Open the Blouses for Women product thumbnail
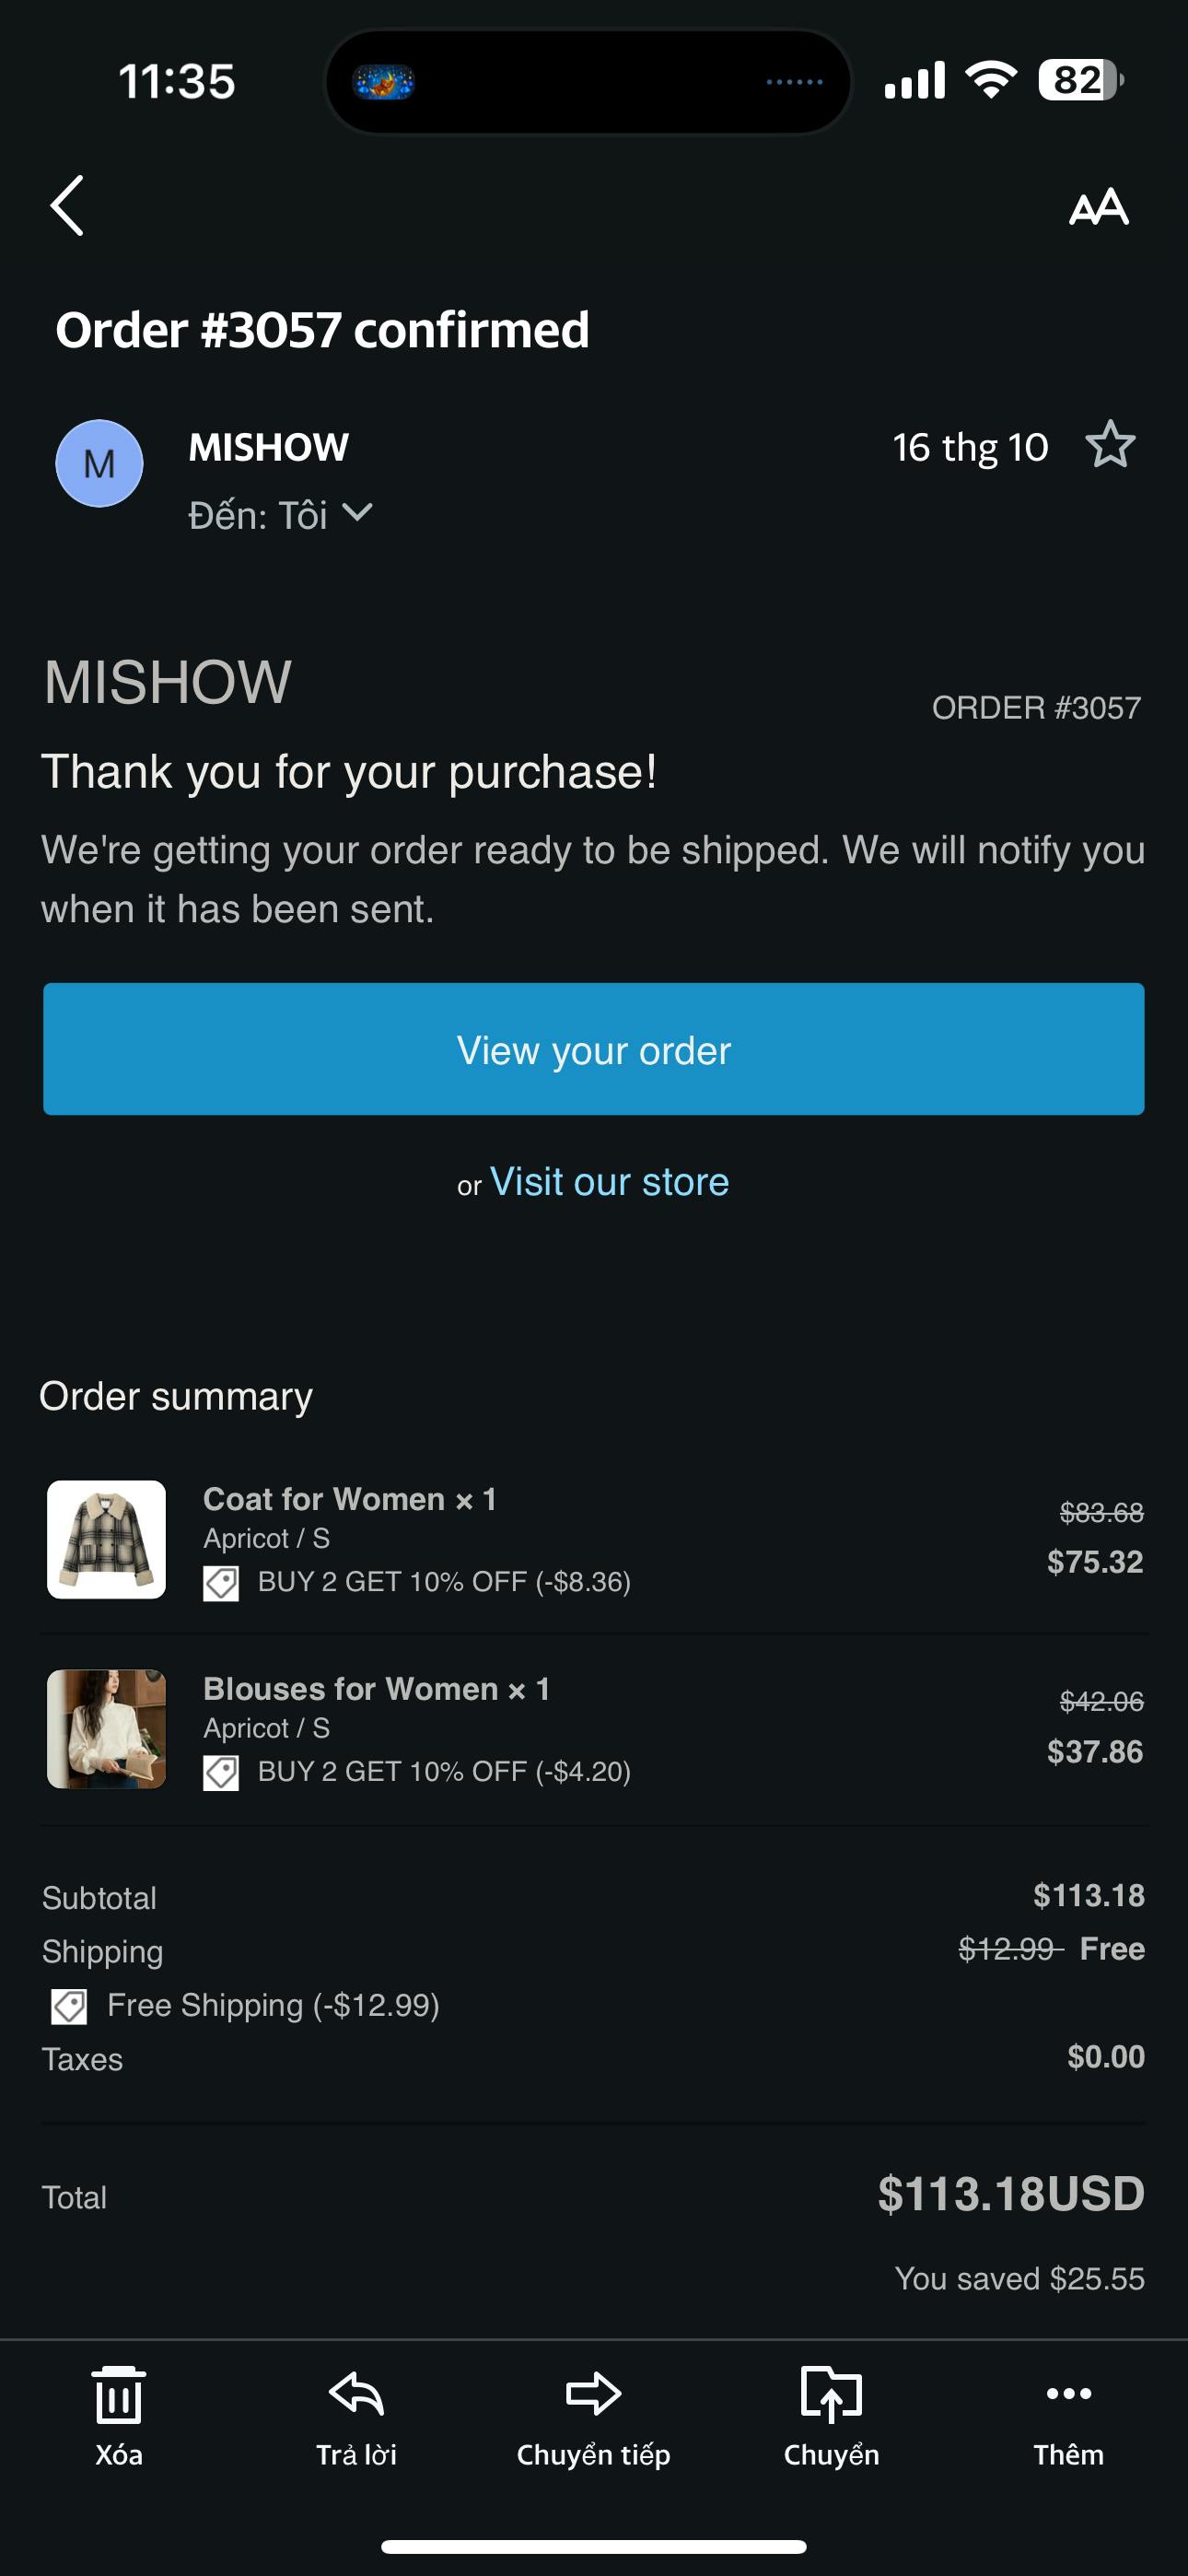The width and height of the screenshot is (1188, 2576). [107, 1728]
